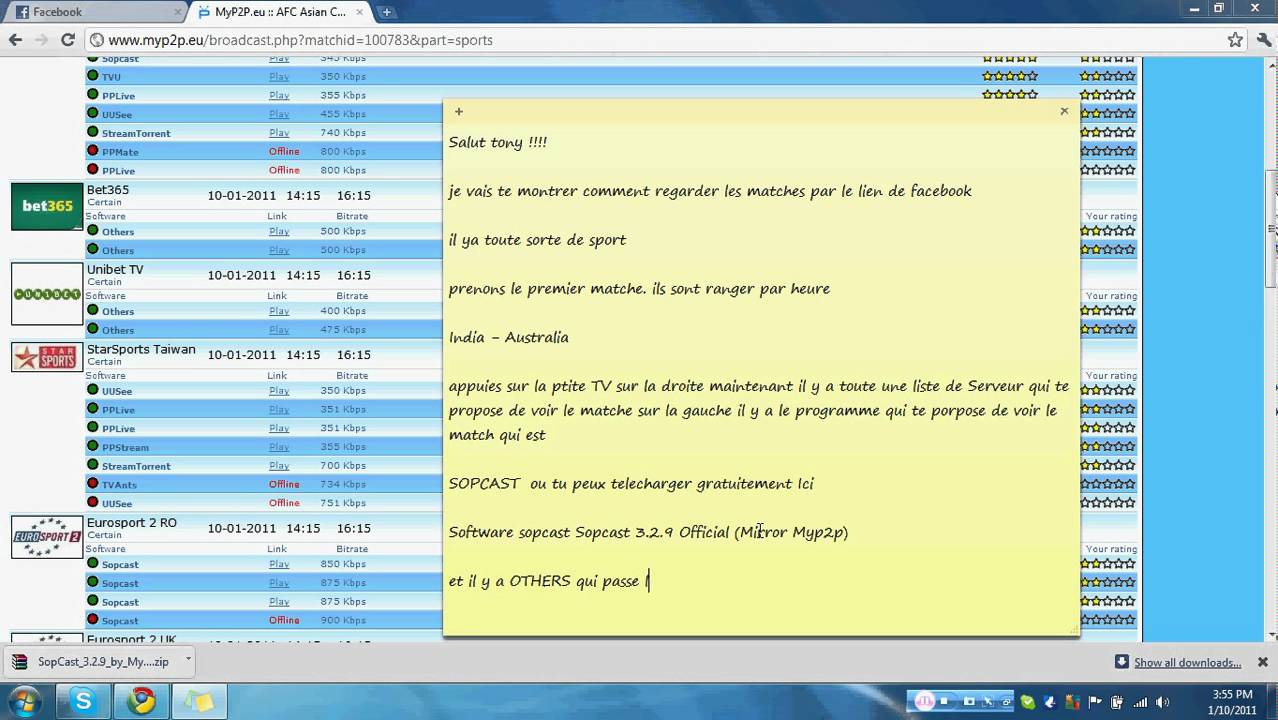The width and height of the screenshot is (1278, 720).
Task: Click the Show desktop strip at the taskbar end
Action: coord(1272,702)
